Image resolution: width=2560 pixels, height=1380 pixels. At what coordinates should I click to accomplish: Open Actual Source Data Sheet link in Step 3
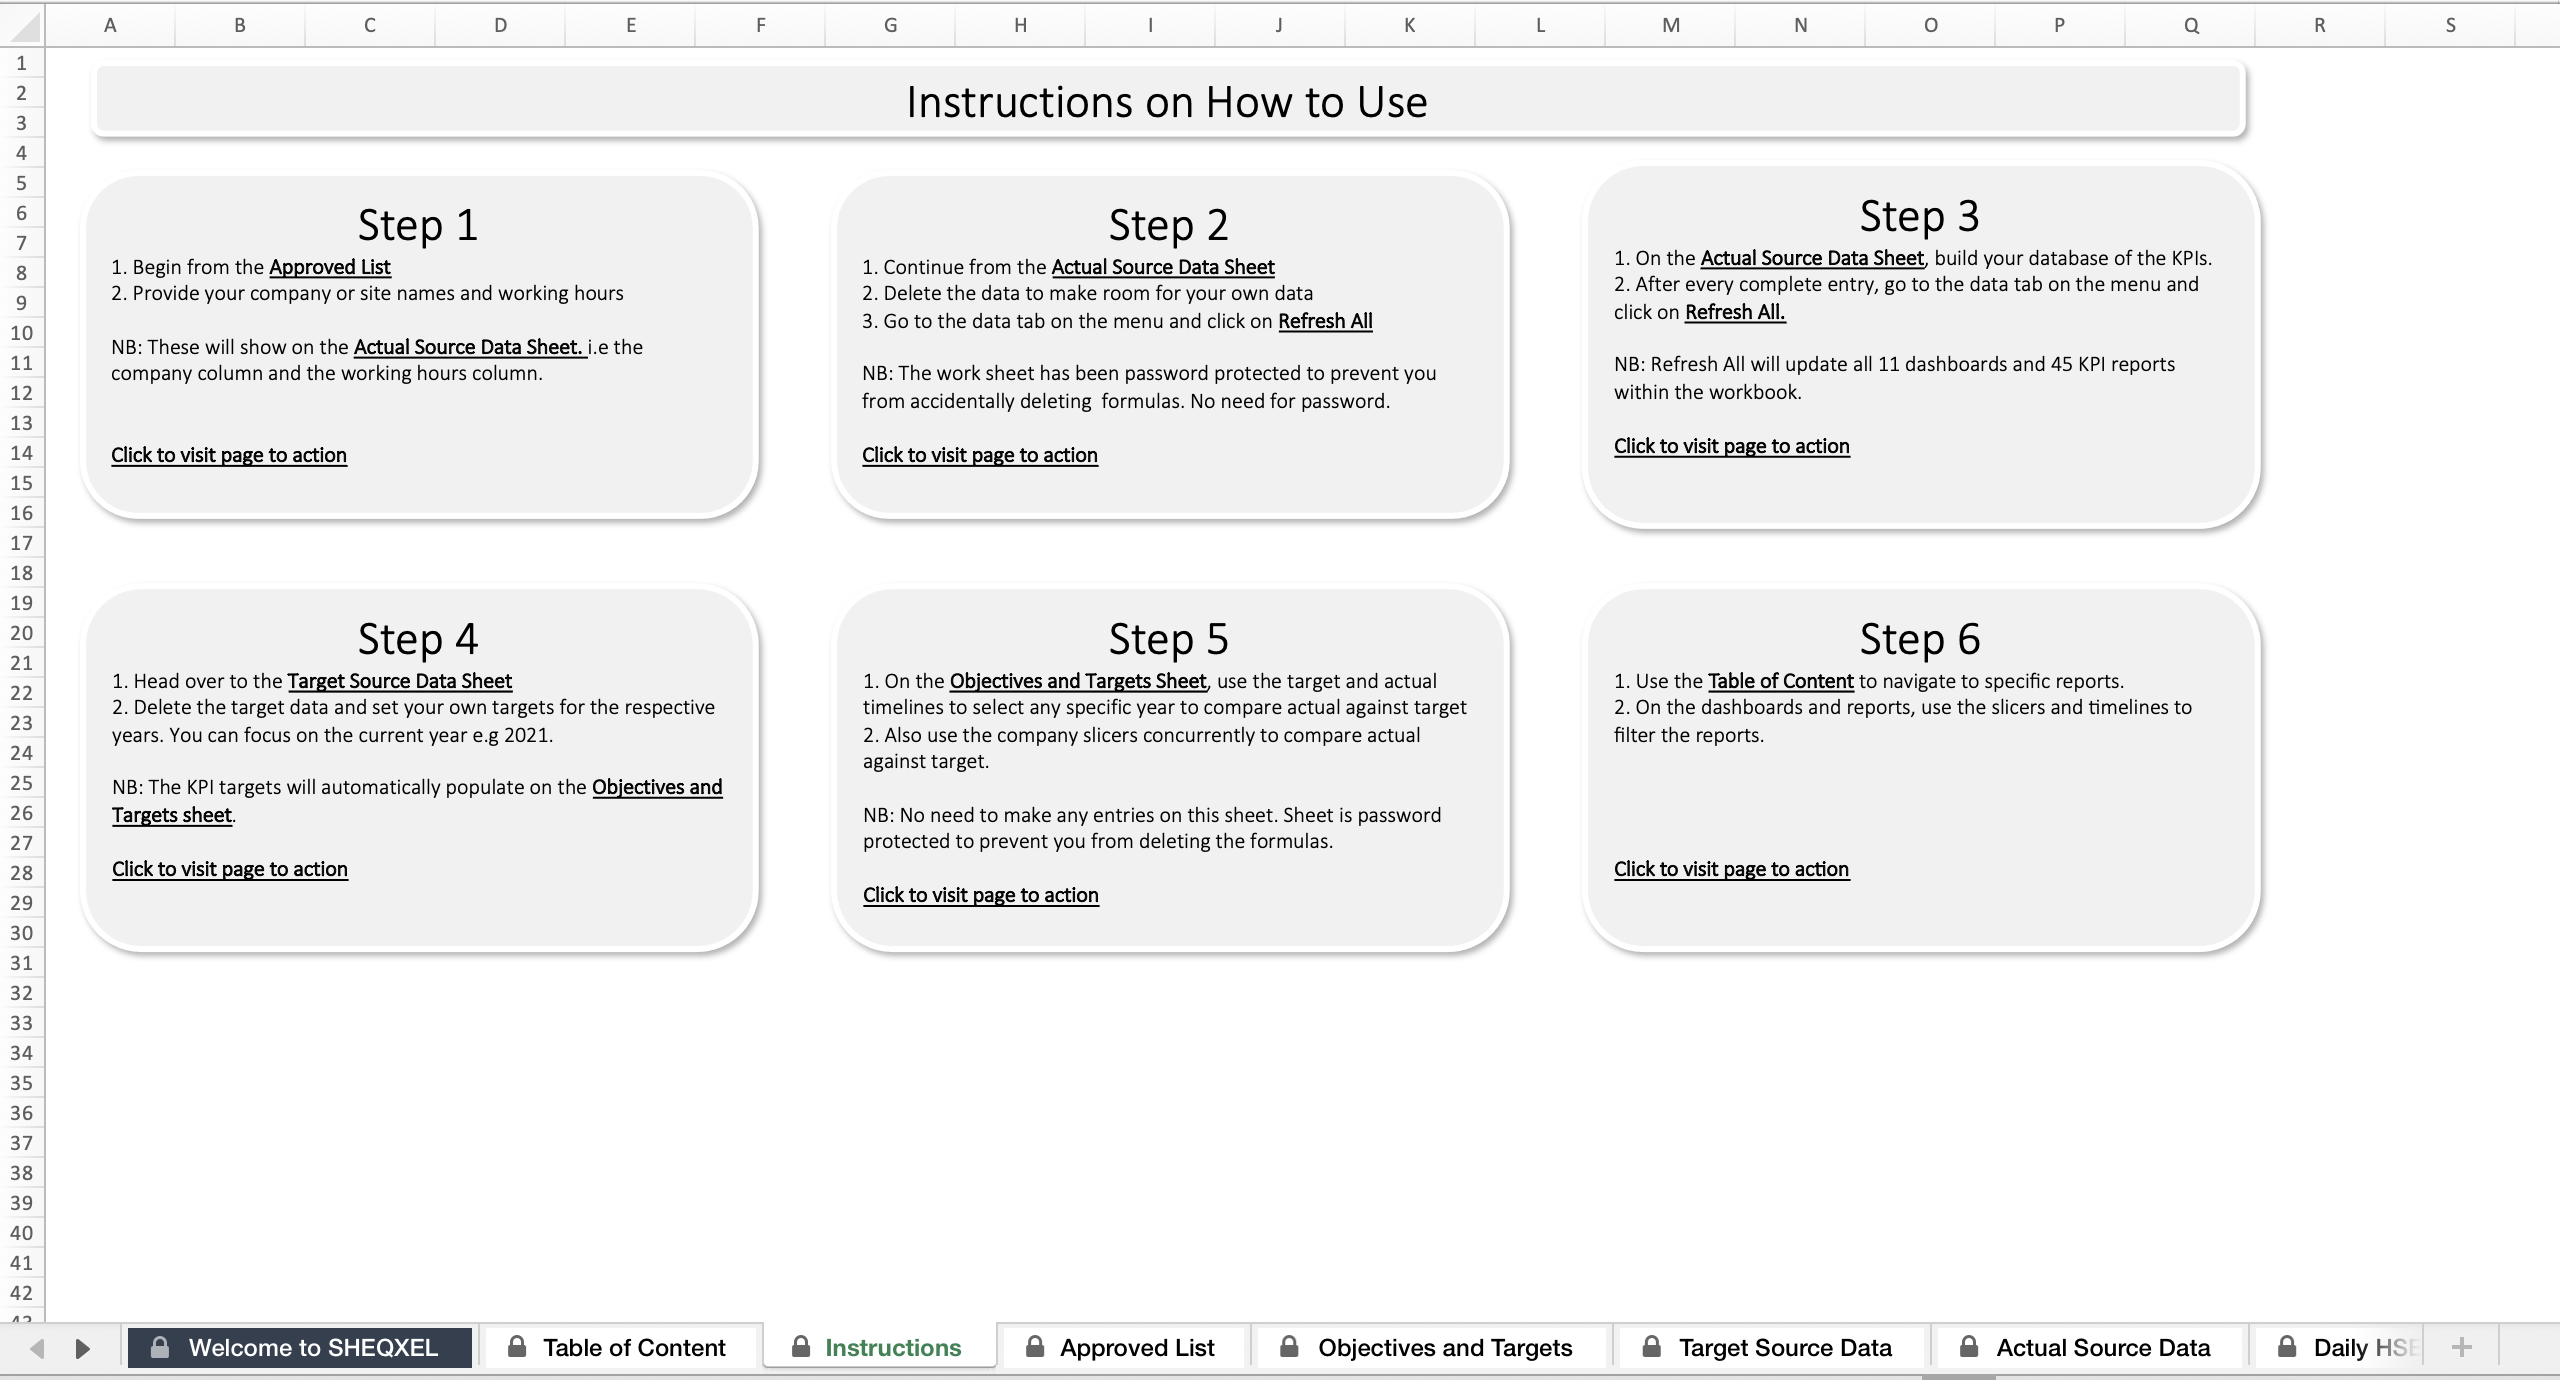click(x=1812, y=258)
